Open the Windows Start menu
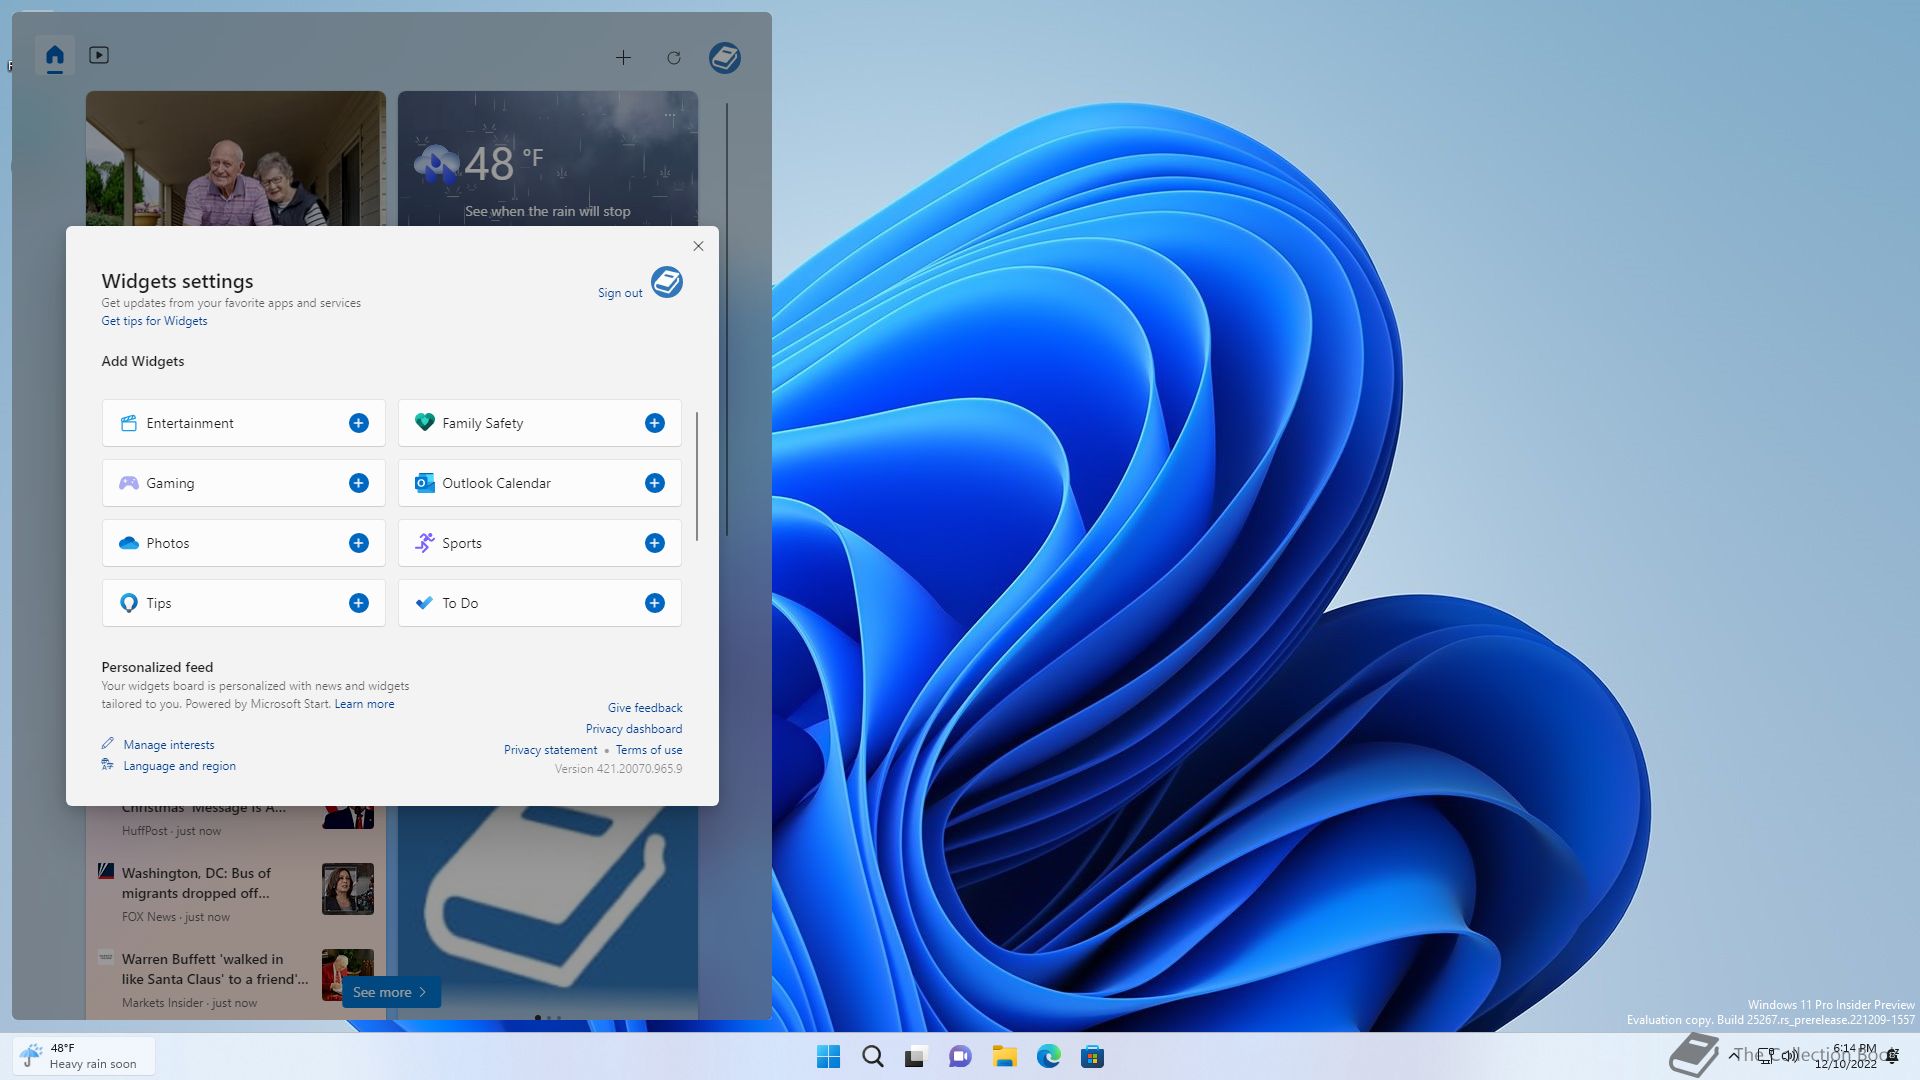Screen dimensions: 1920x1080 [828, 1056]
